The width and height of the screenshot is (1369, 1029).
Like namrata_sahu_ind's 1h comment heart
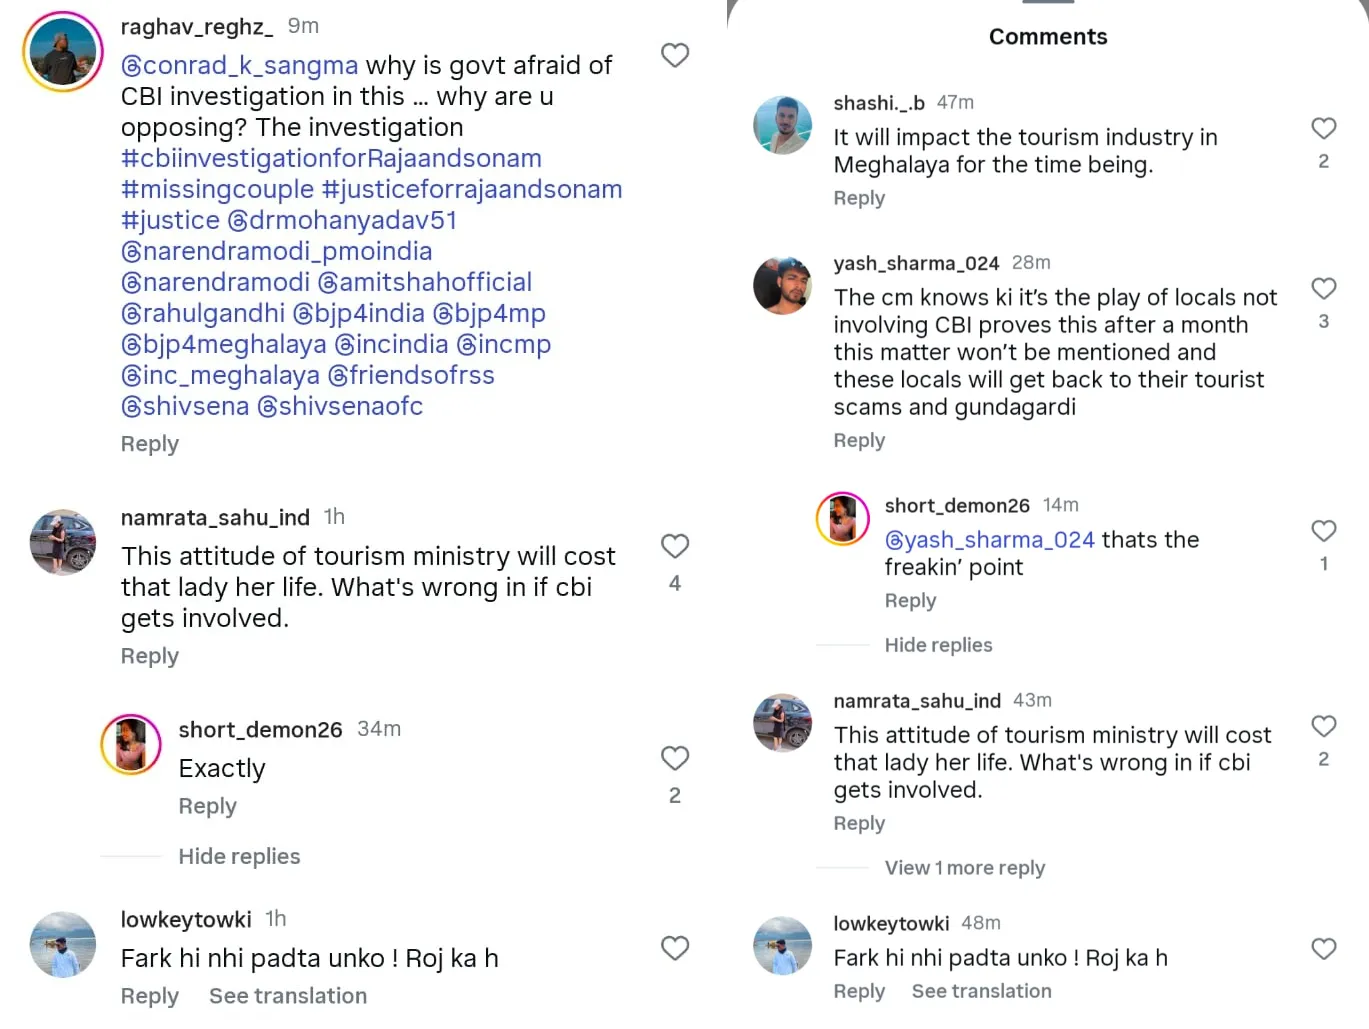coord(675,546)
